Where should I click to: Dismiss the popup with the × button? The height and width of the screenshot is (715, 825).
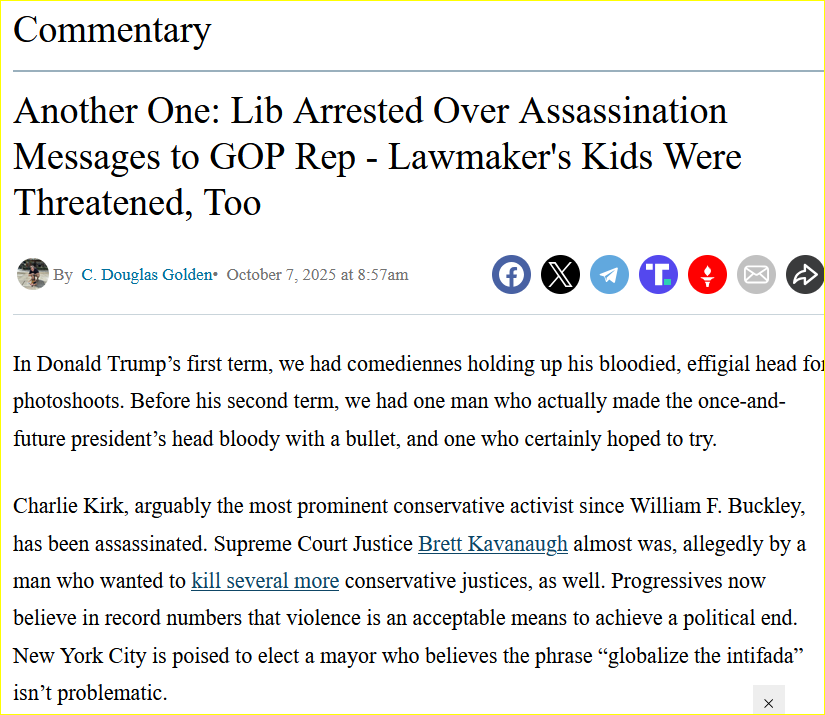point(768,703)
